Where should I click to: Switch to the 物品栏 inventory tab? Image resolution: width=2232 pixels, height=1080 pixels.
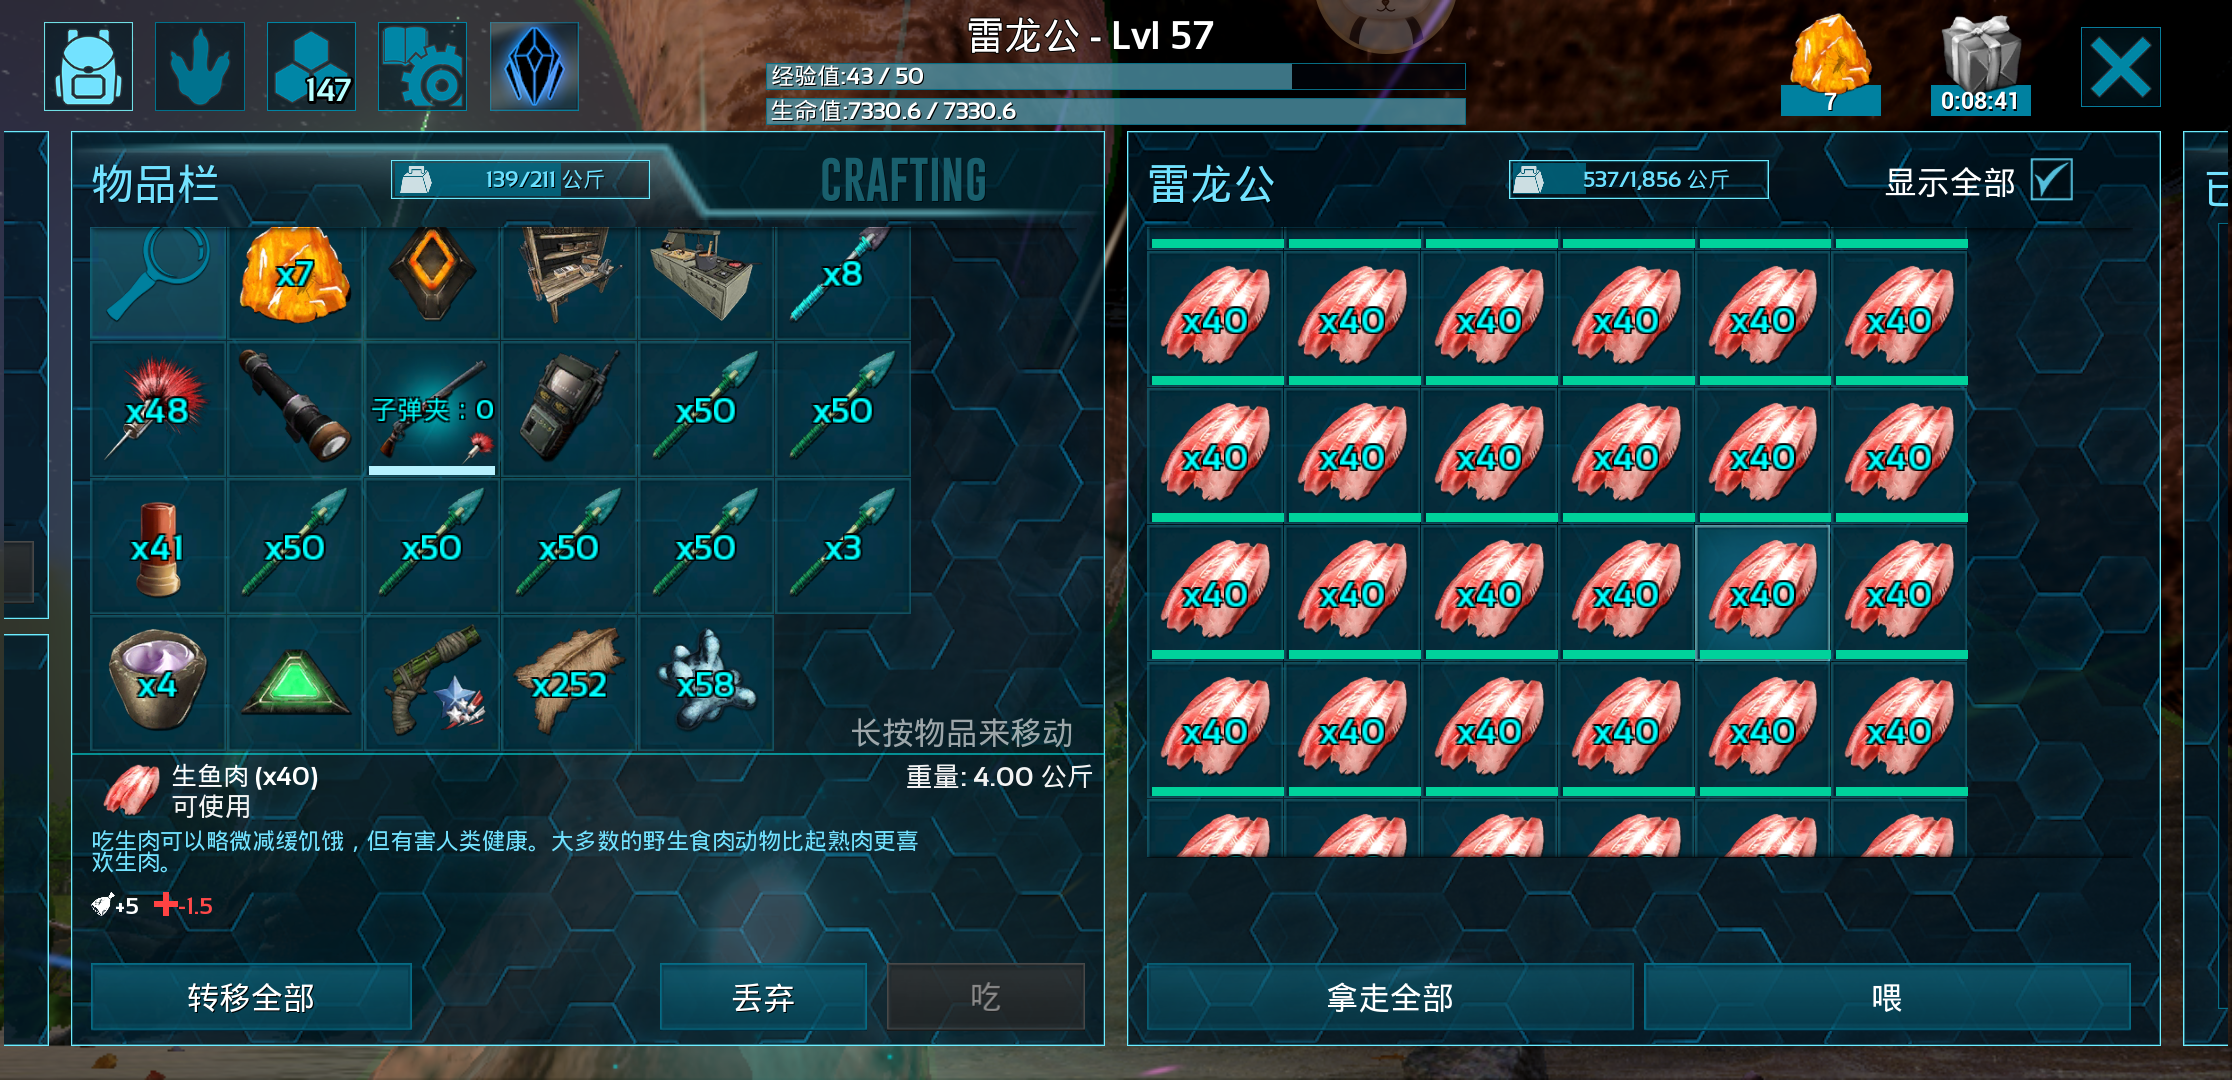click(155, 184)
